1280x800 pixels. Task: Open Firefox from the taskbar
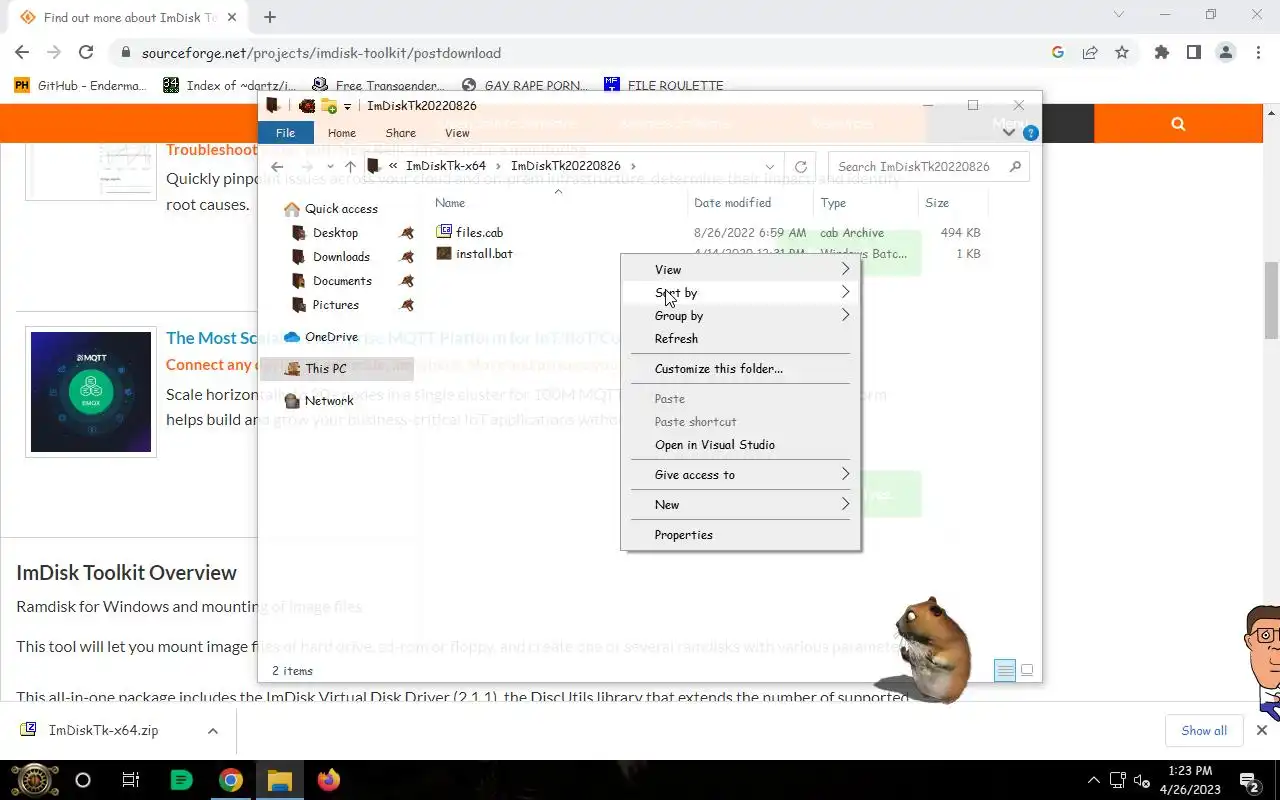pyautogui.click(x=328, y=780)
